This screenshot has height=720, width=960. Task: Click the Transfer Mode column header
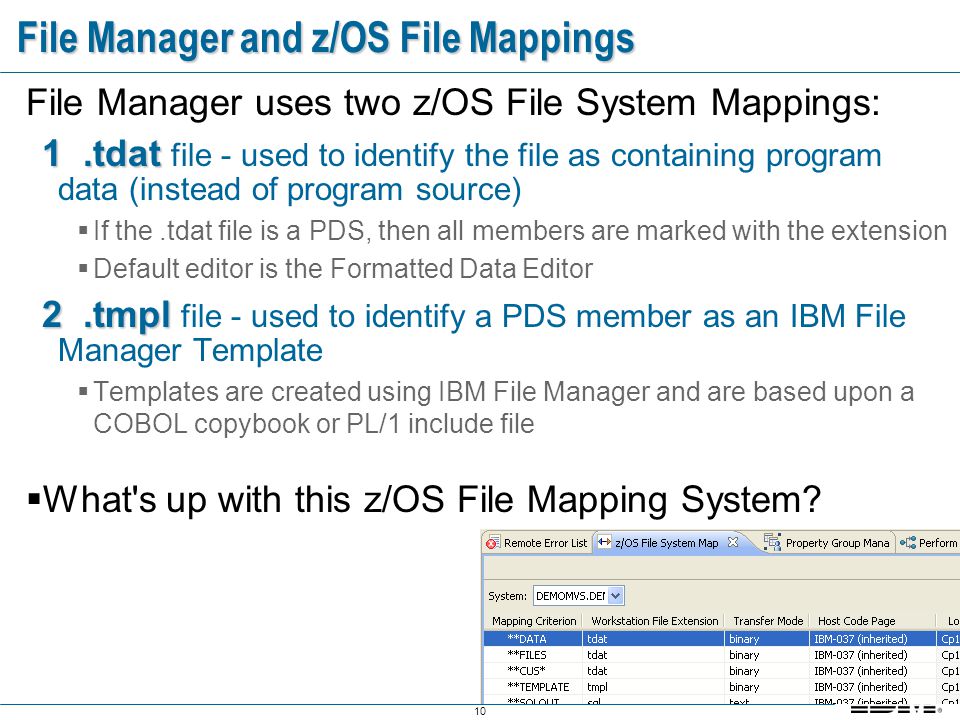pyautogui.click(x=768, y=621)
